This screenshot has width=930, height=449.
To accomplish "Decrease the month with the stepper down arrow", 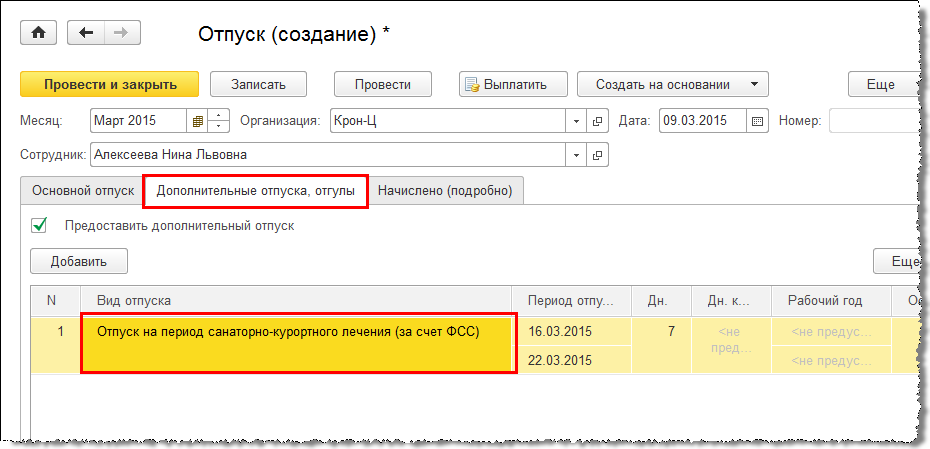I will pyautogui.click(x=219, y=126).
